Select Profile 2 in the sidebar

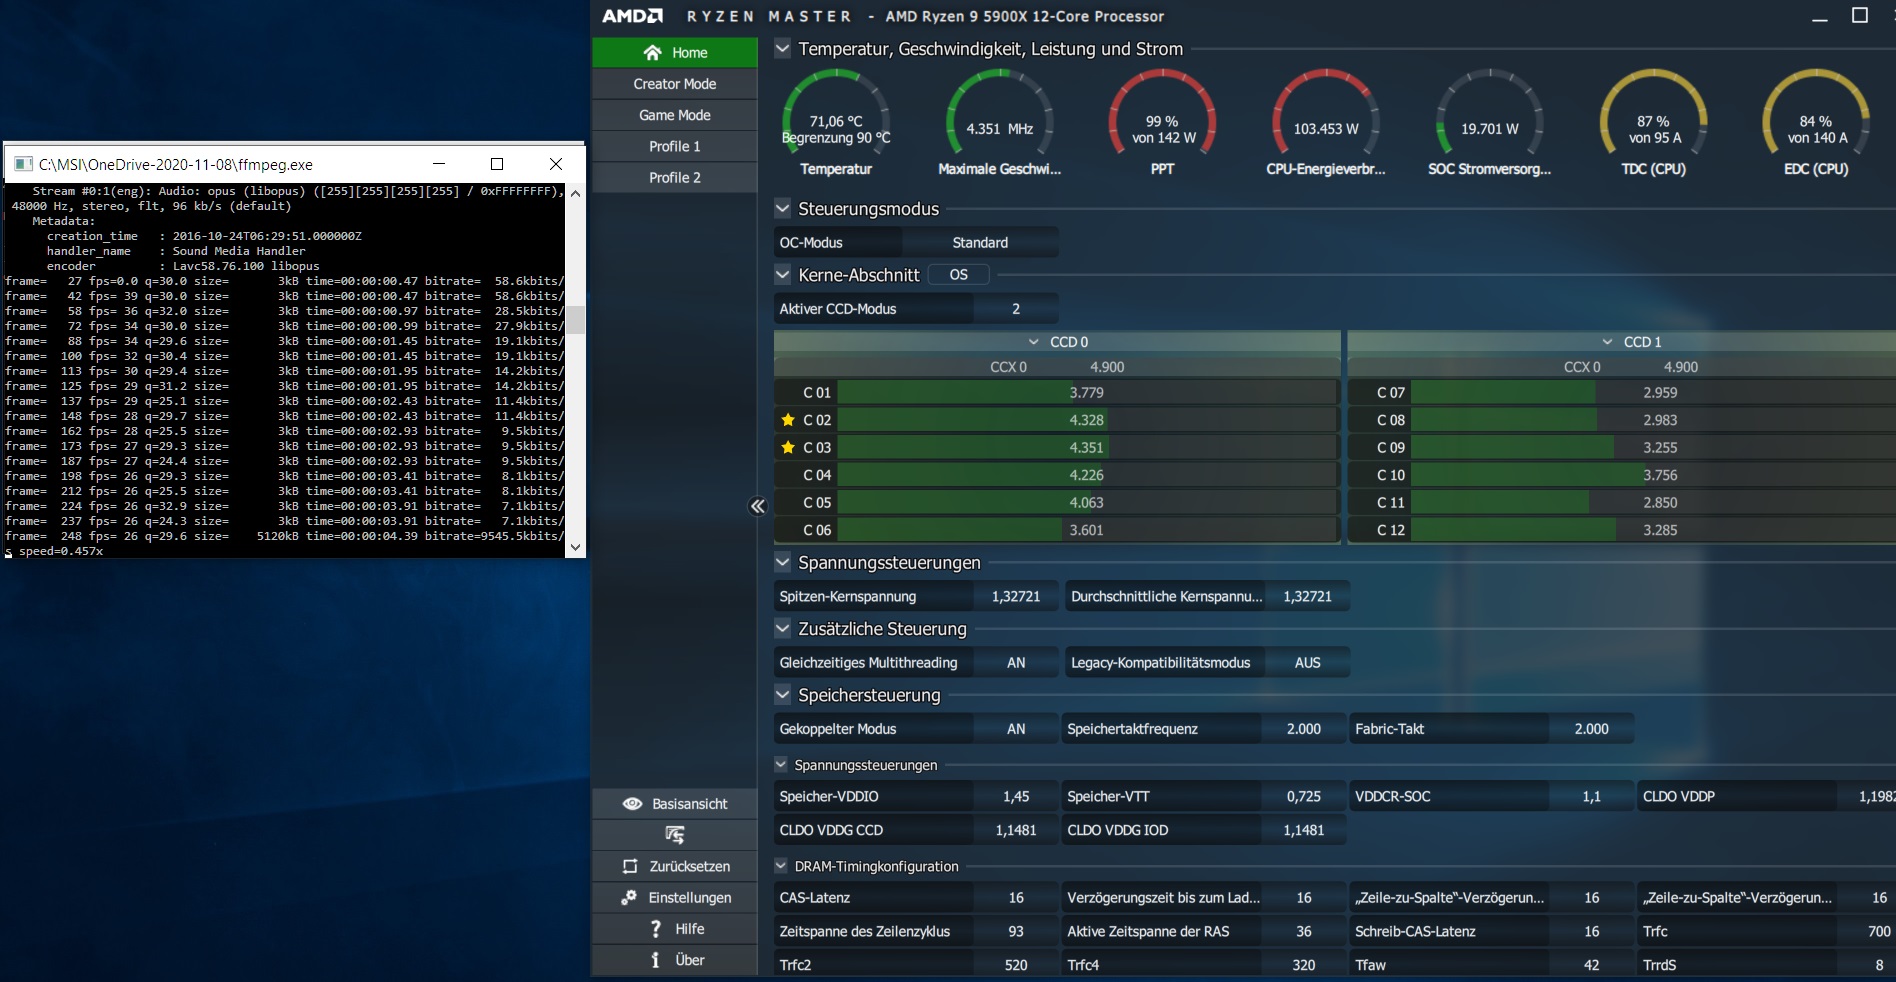675,177
